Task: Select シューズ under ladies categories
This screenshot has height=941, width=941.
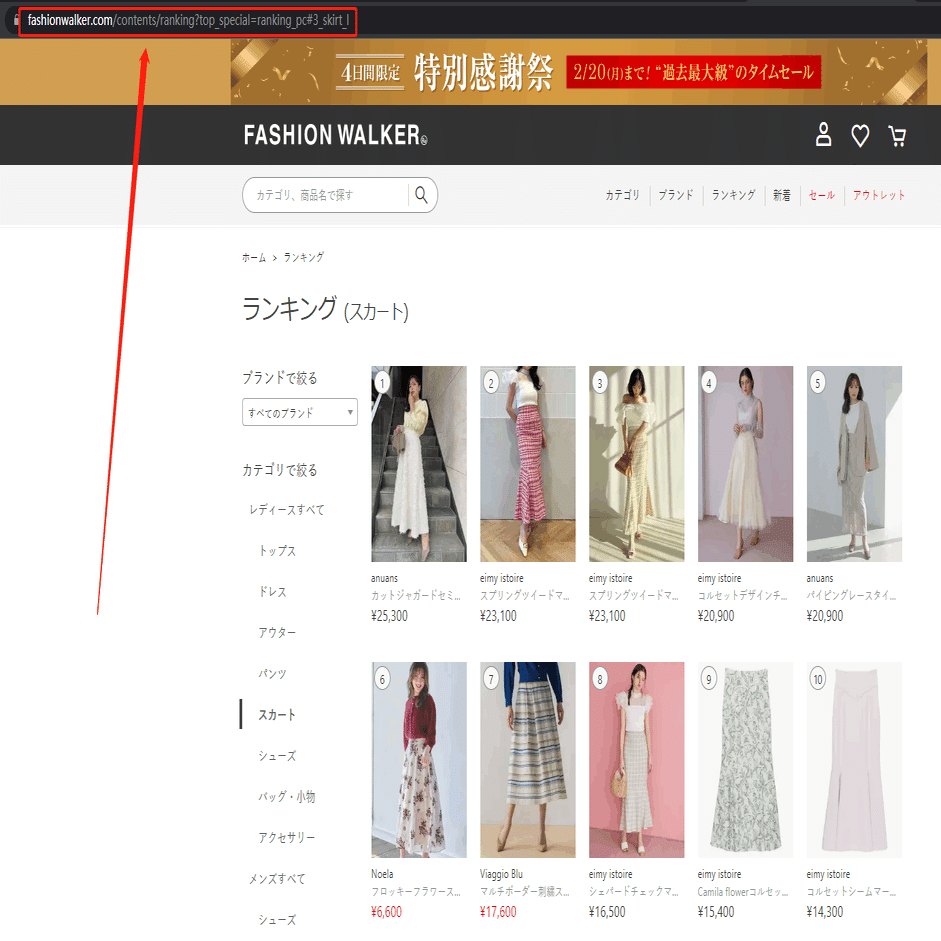Action: click(x=277, y=756)
